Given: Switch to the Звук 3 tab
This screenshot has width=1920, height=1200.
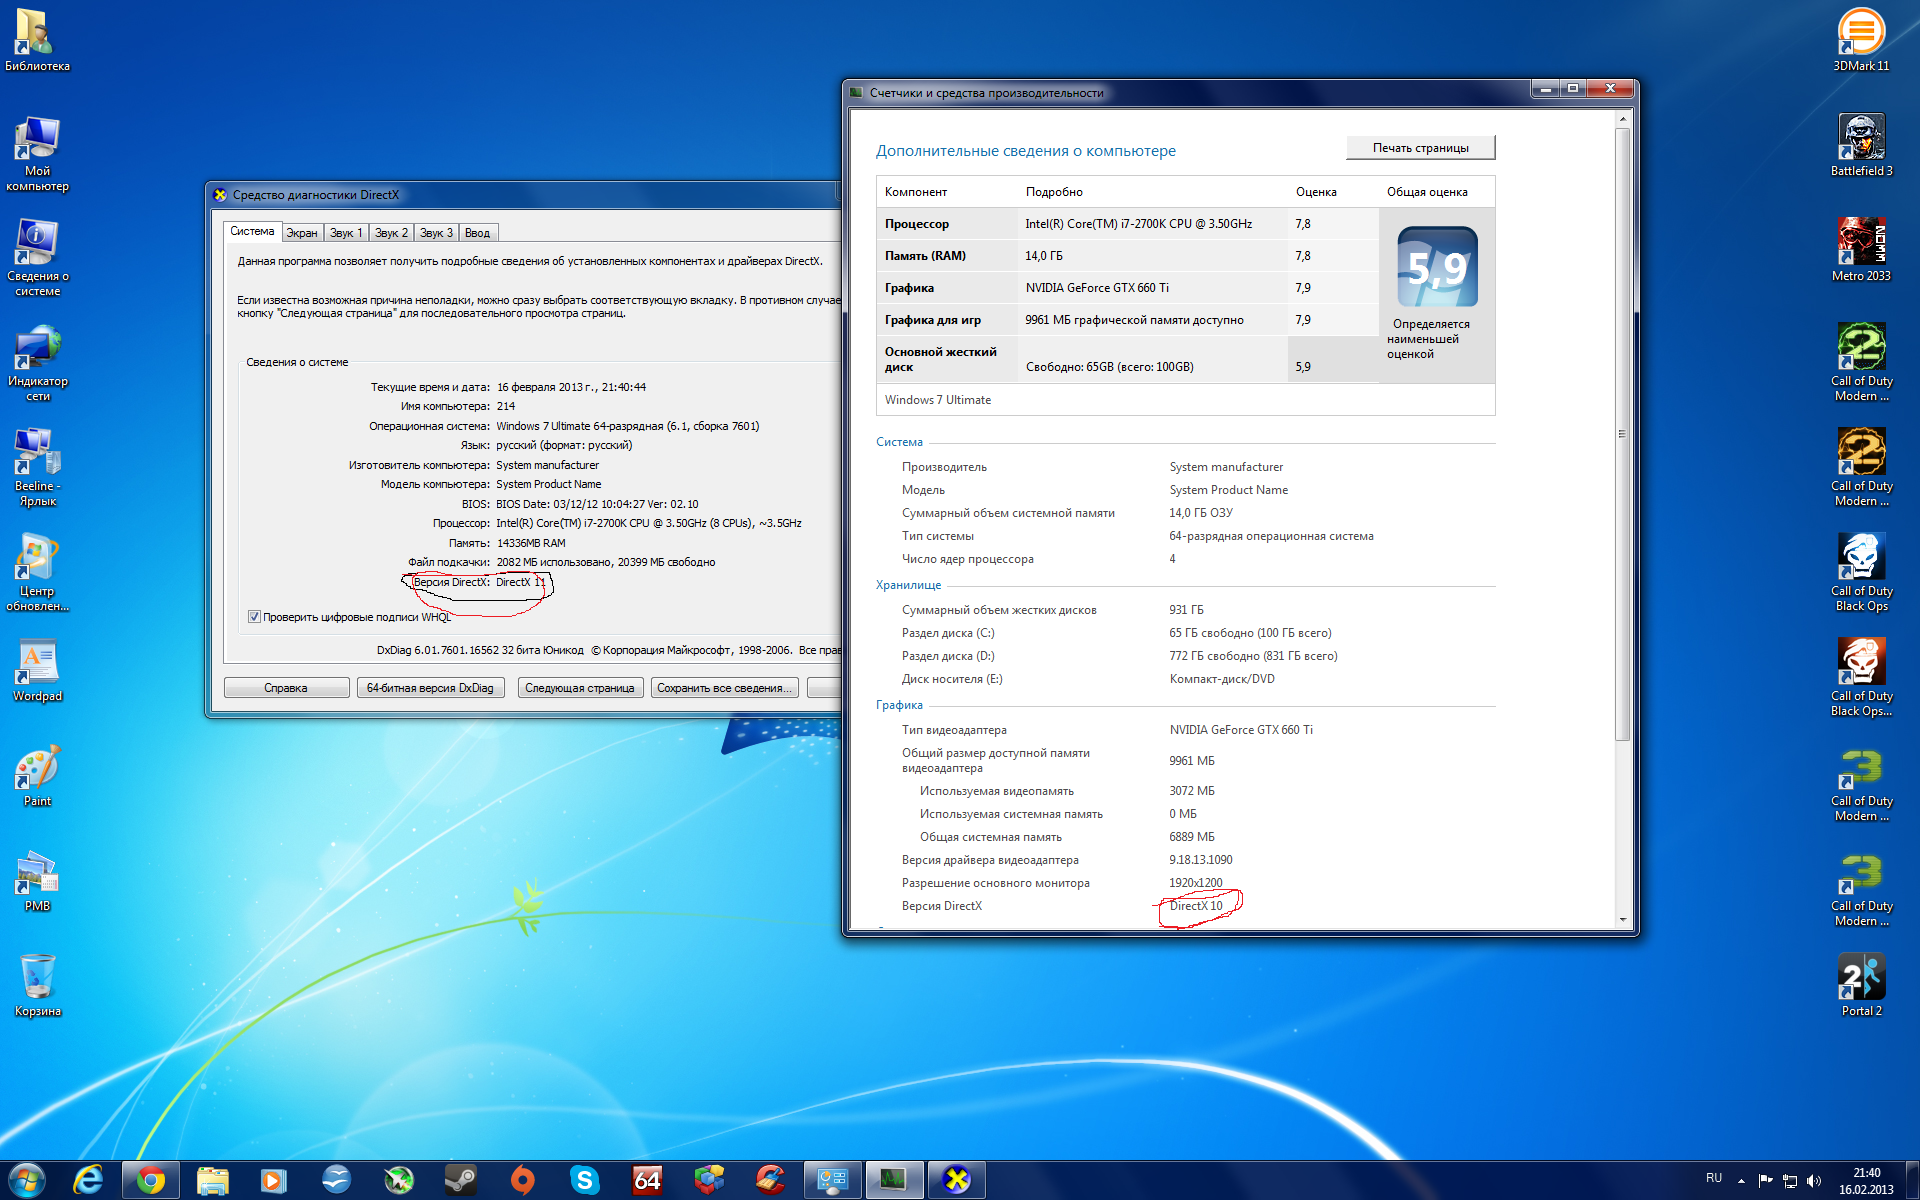Looking at the screenshot, I should [x=436, y=233].
